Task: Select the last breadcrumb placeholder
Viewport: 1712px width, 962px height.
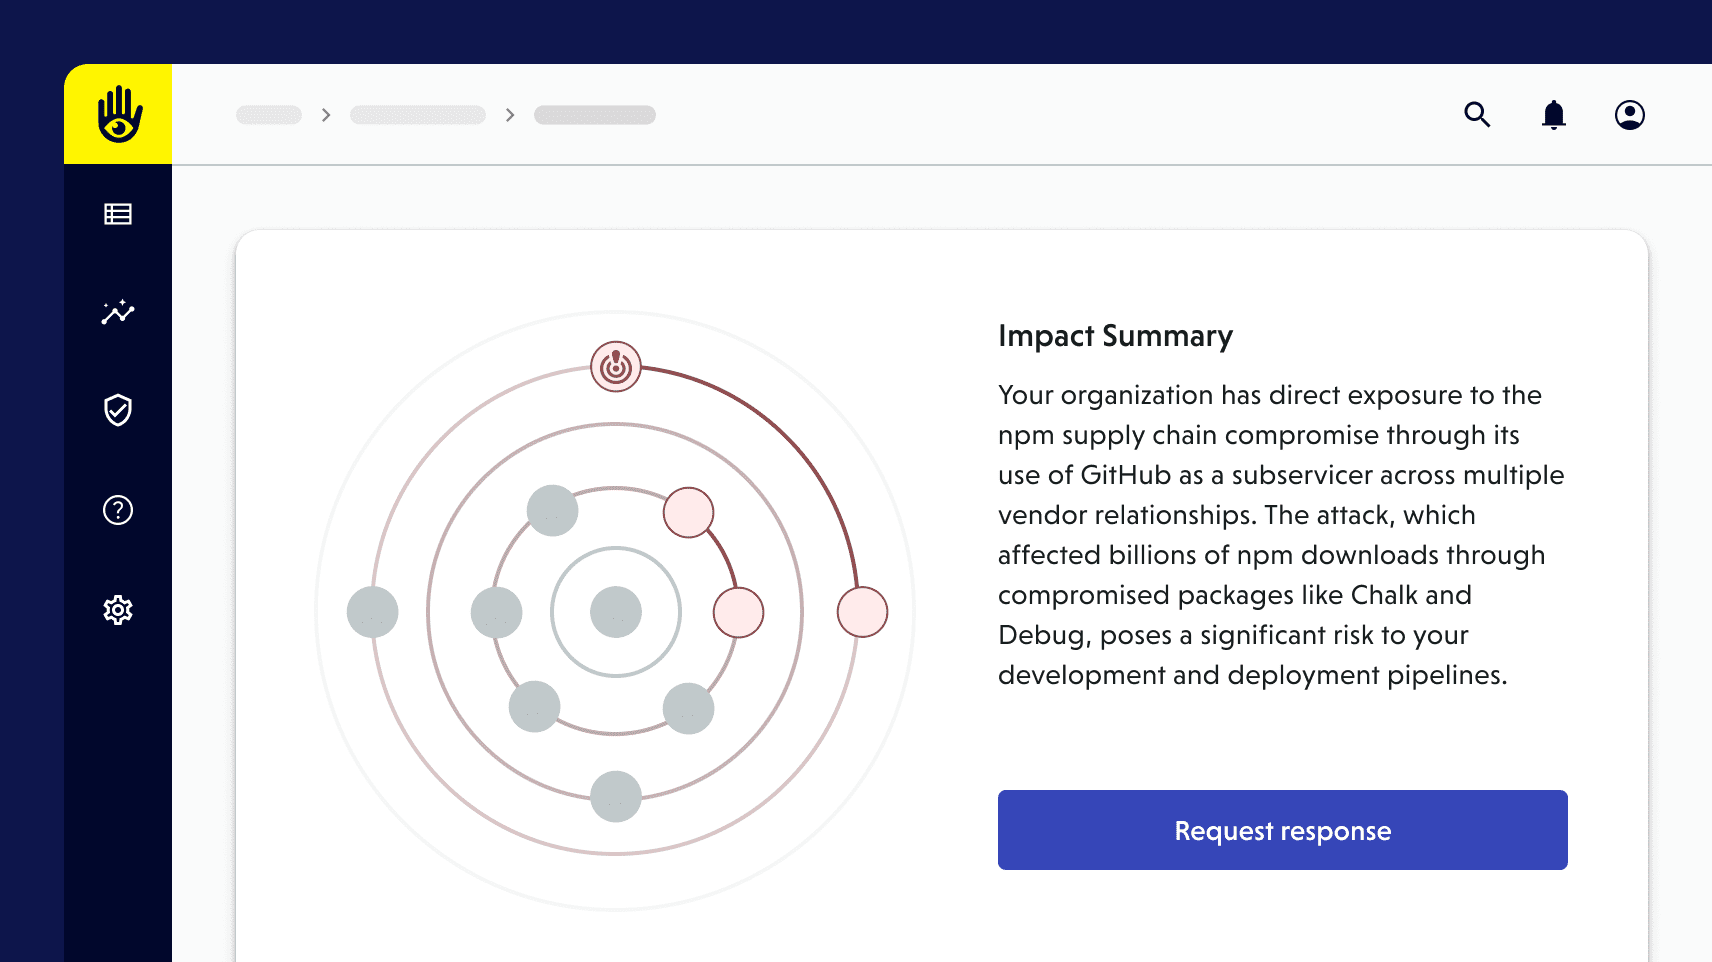Action: (x=595, y=115)
